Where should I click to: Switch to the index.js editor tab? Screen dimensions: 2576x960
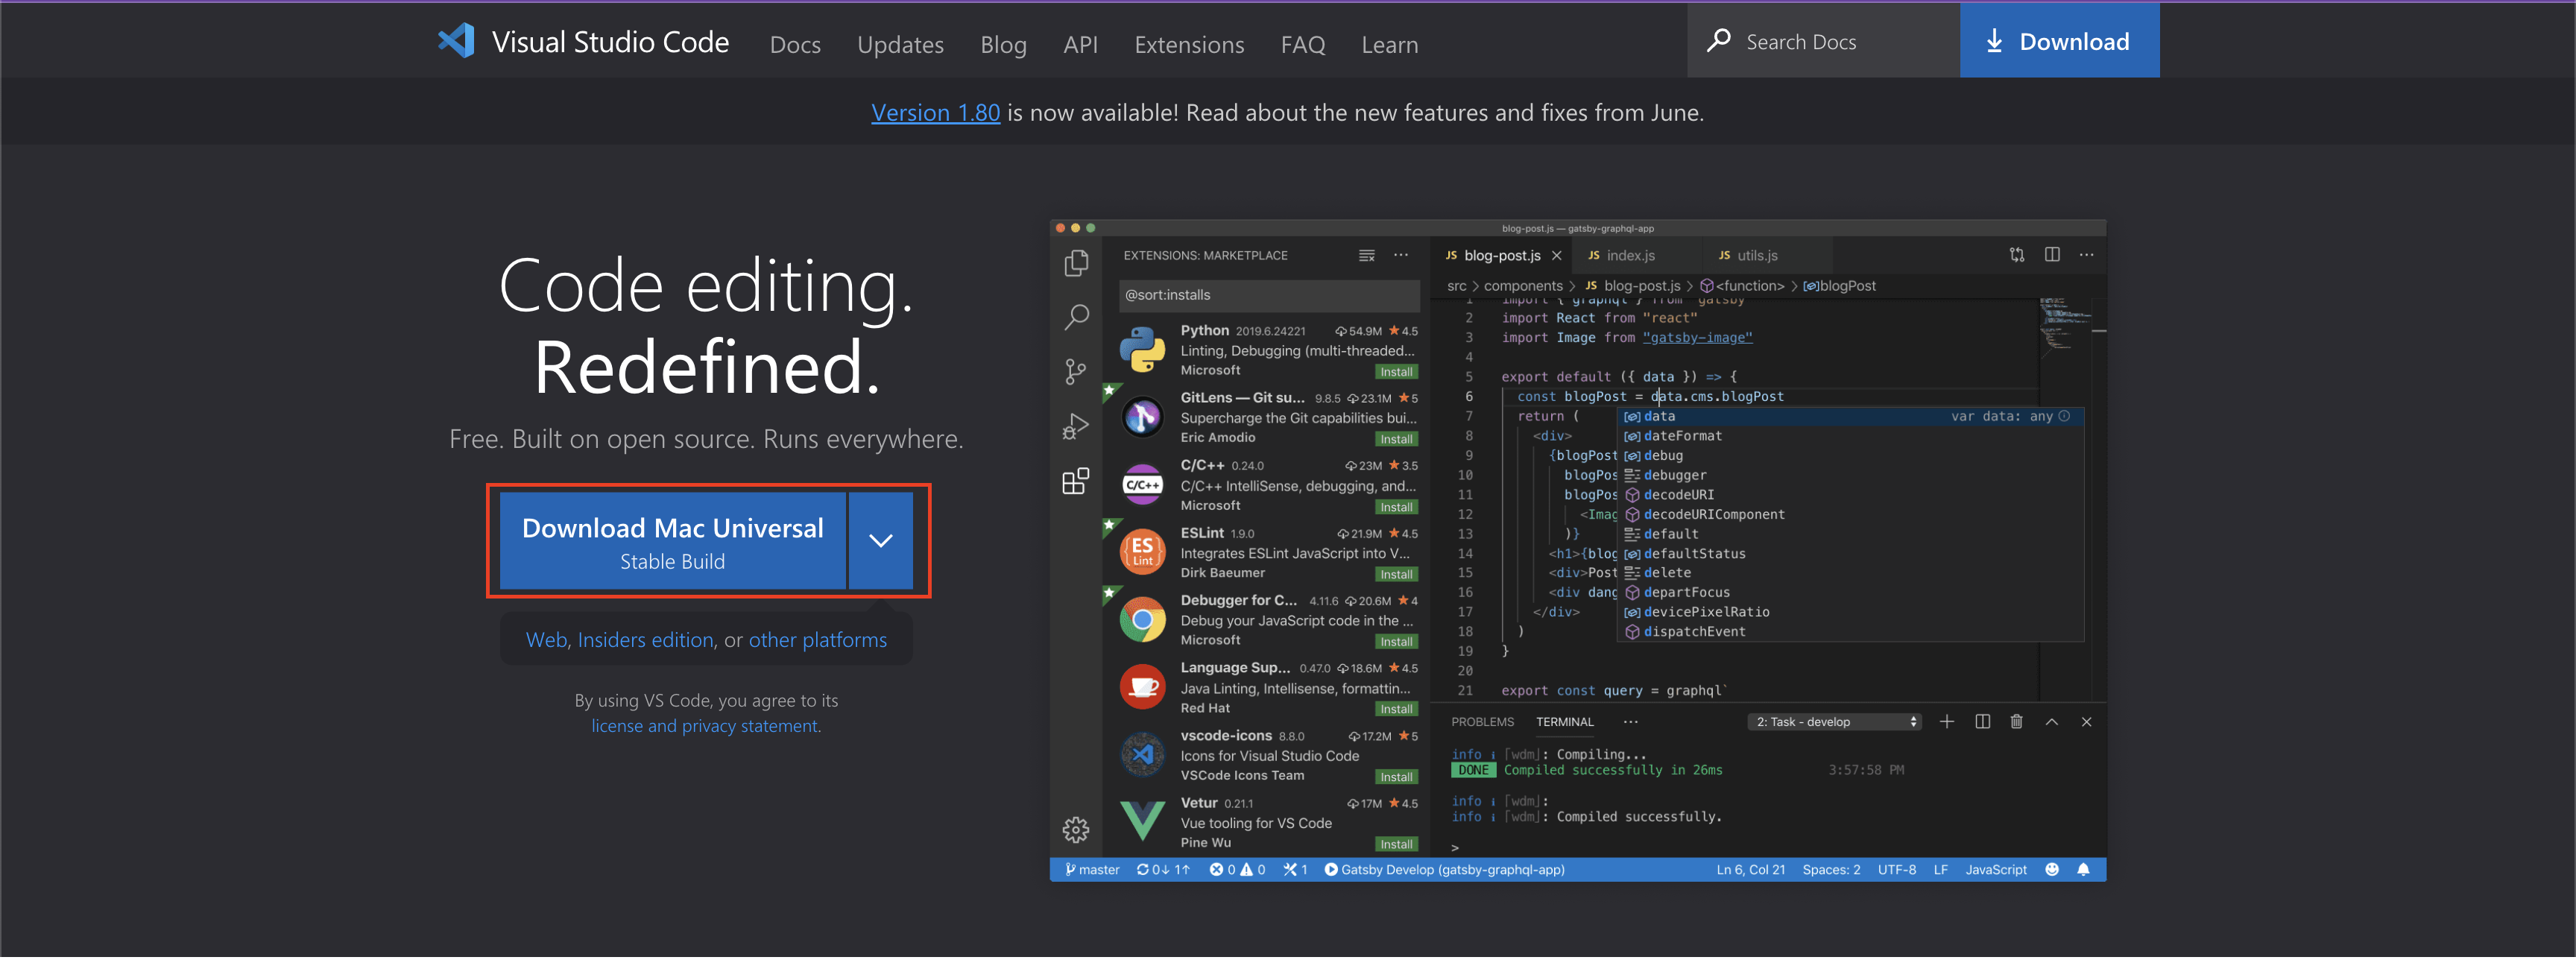pyautogui.click(x=1630, y=256)
